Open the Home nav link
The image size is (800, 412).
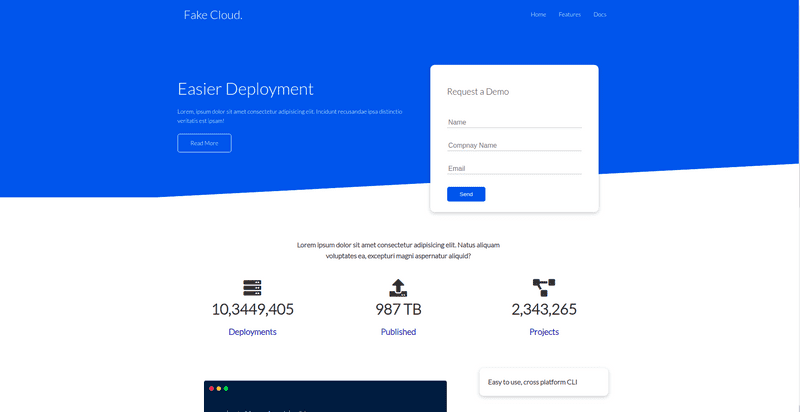point(538,15)
